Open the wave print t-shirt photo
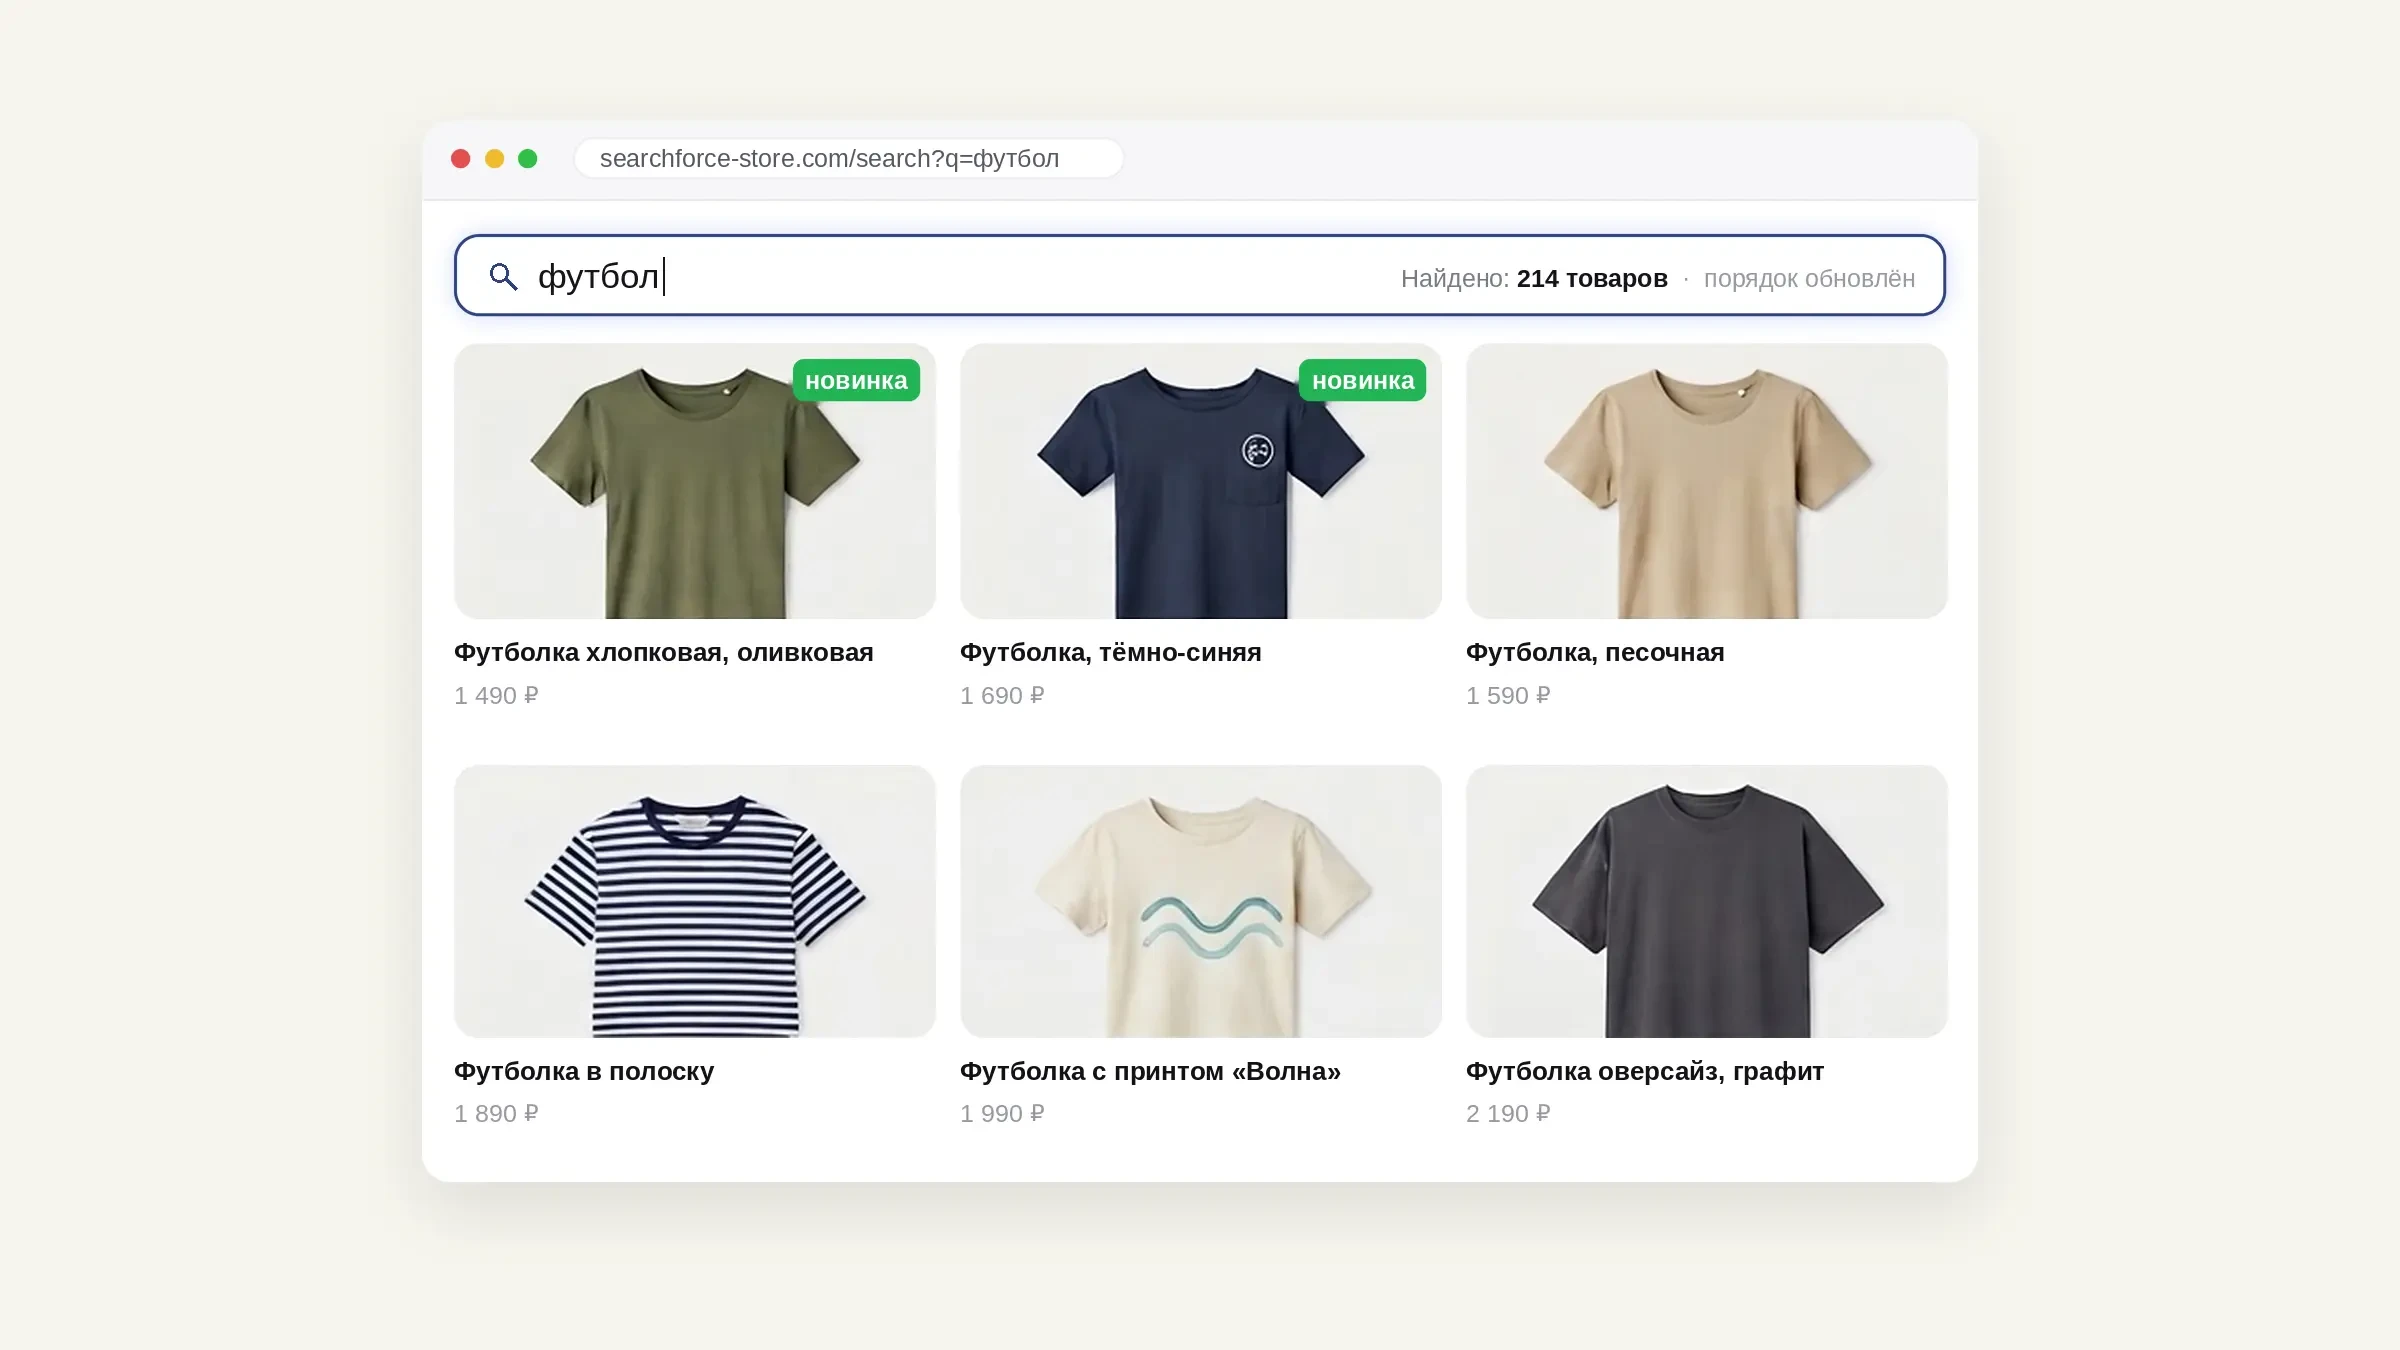This screenshot has height=1350, width=2400. 1201,901
